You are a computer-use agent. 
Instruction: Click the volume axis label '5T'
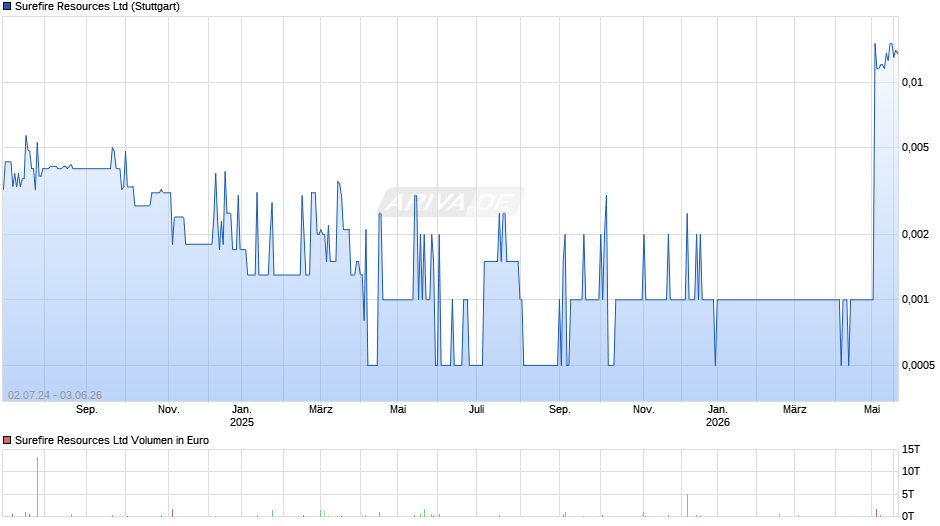[x=908, y=494]
